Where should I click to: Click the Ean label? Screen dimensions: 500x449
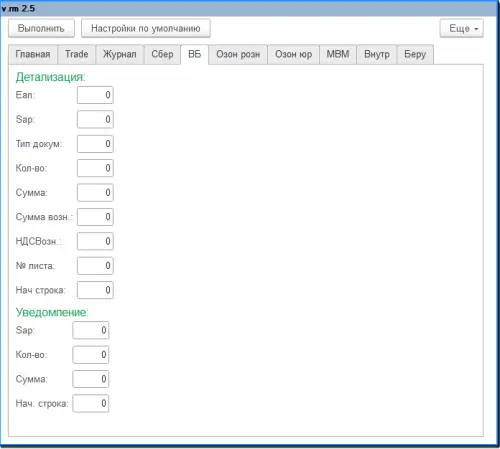(x=25, y=95)
